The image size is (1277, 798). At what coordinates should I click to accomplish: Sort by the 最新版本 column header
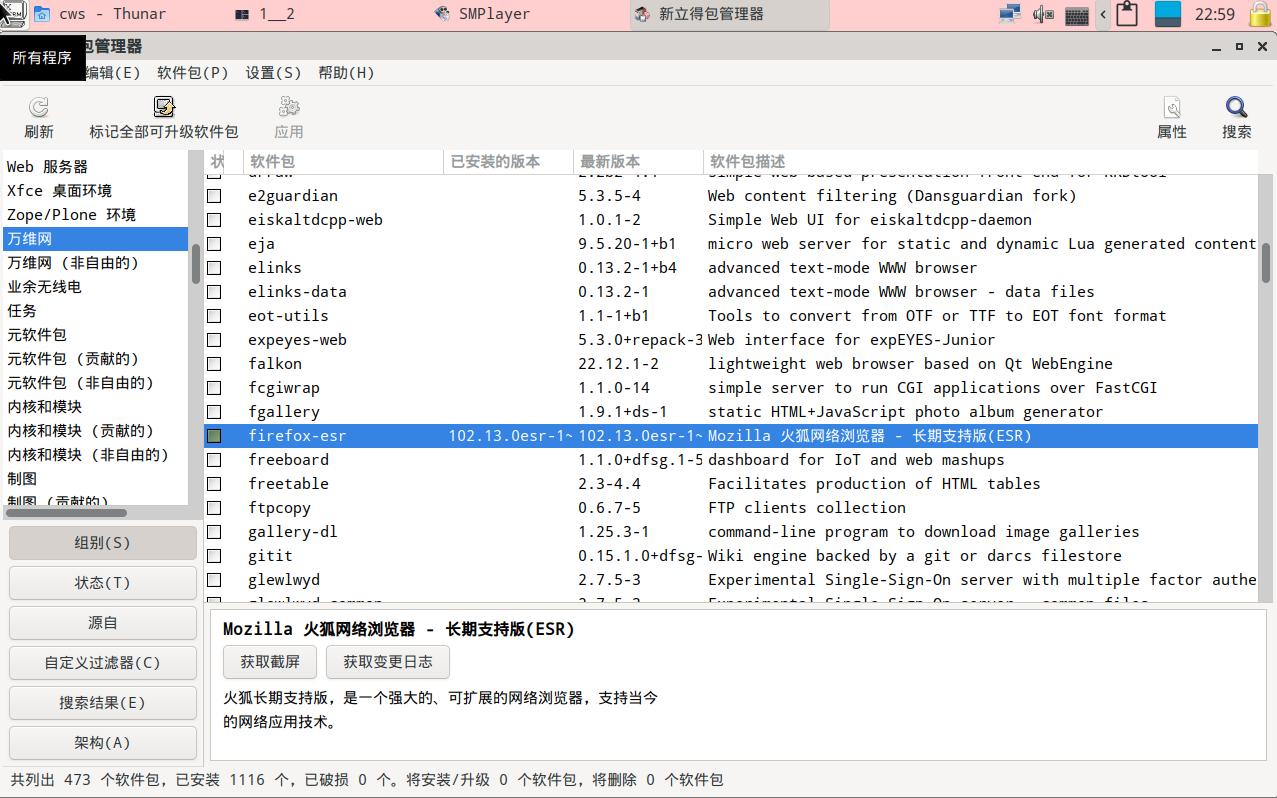click(639, 161)
